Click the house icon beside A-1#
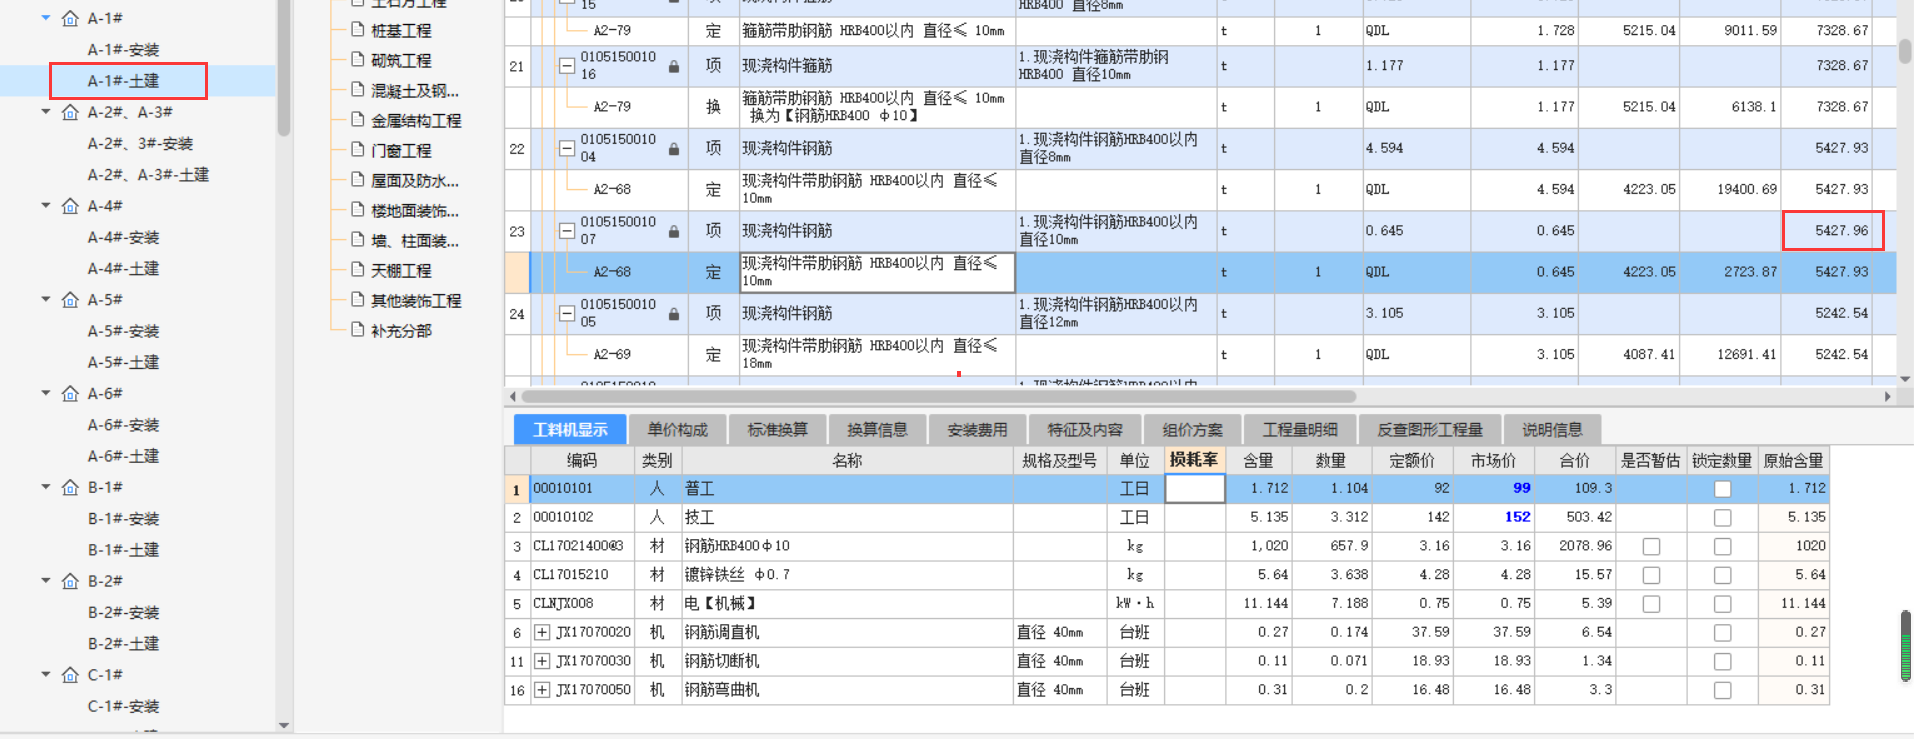The height and width of the screenshot is (739, 1914). click(x=70, y=18)
